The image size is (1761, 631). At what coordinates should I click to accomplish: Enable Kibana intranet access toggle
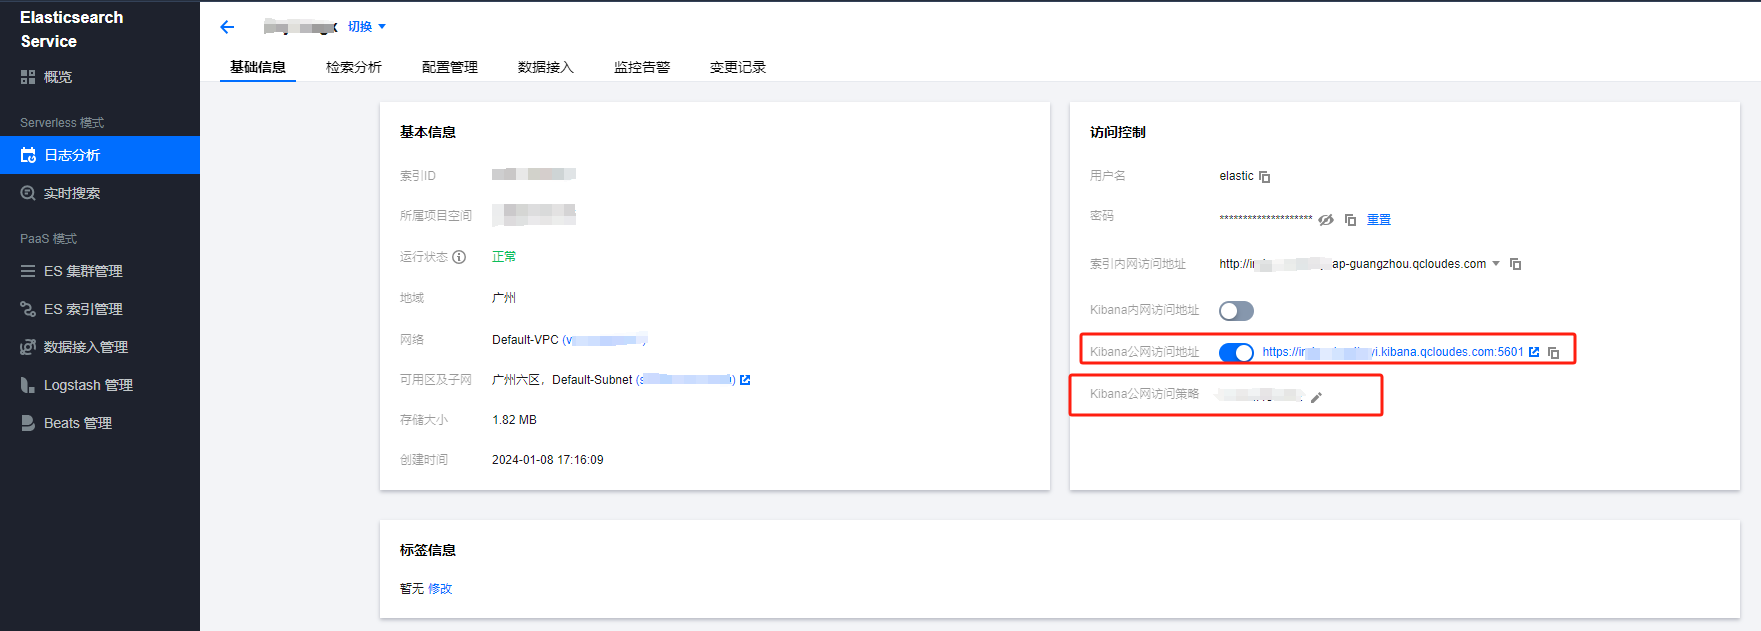coord(1236,311)
